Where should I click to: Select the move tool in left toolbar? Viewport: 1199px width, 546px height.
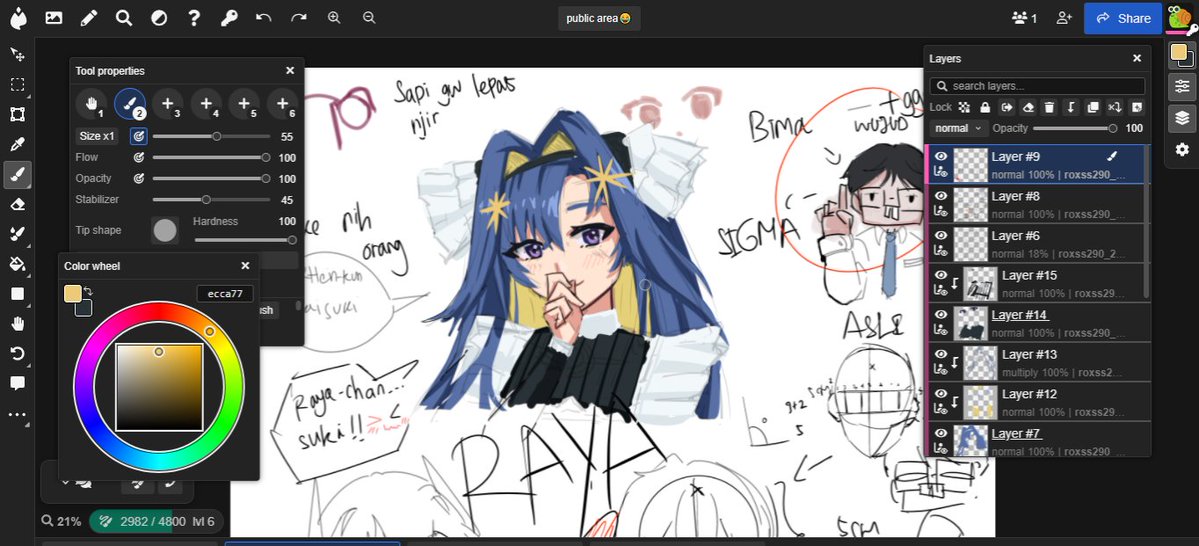18,54
